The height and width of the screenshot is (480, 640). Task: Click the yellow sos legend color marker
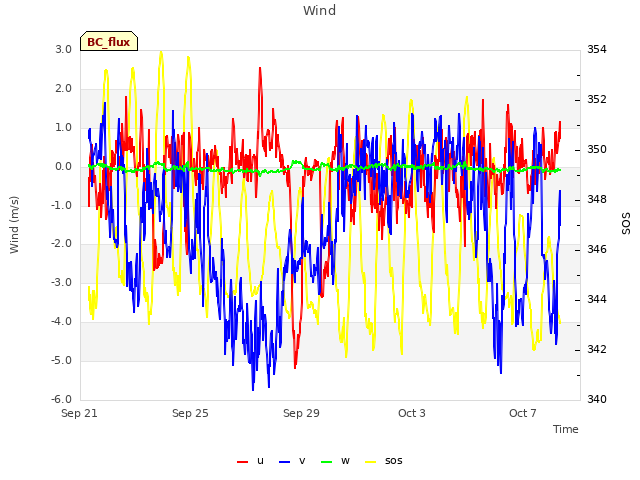[x=371, y=462]
